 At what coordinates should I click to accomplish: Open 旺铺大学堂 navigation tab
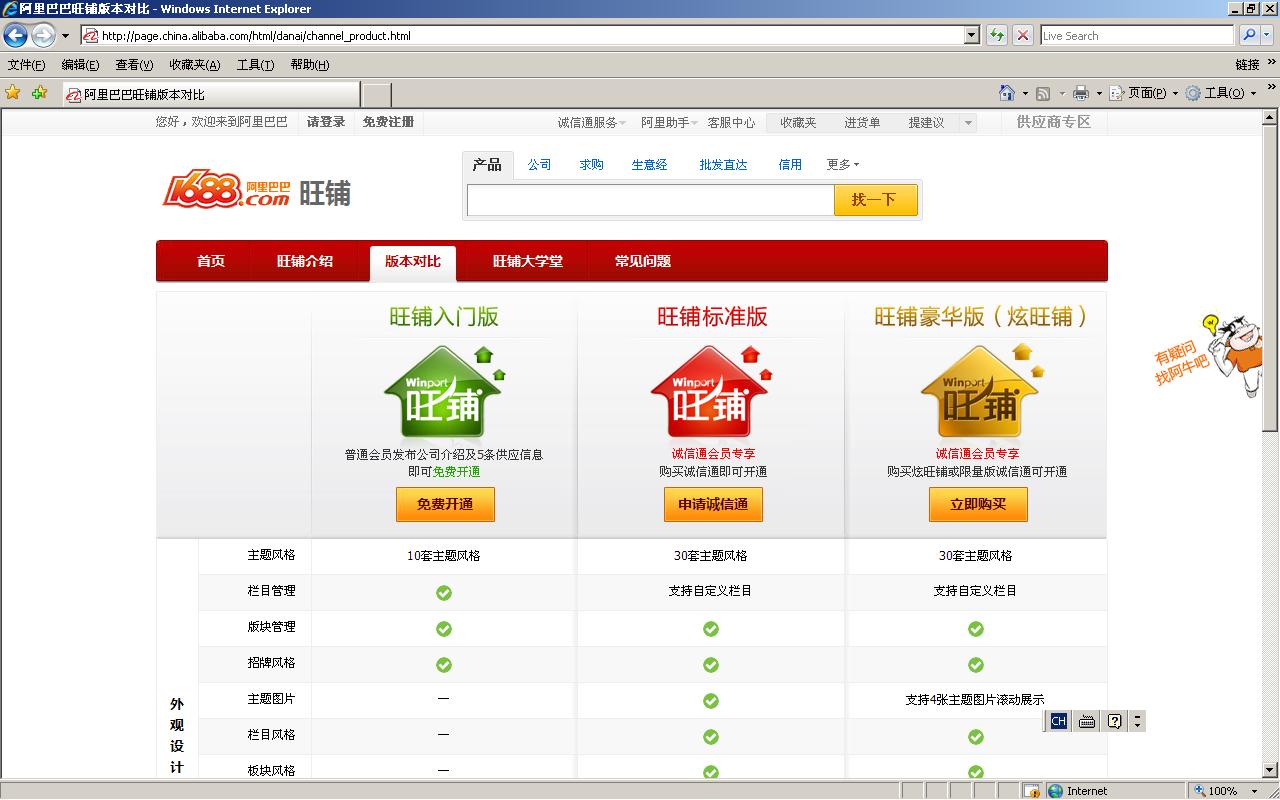(x=528, y=261)
